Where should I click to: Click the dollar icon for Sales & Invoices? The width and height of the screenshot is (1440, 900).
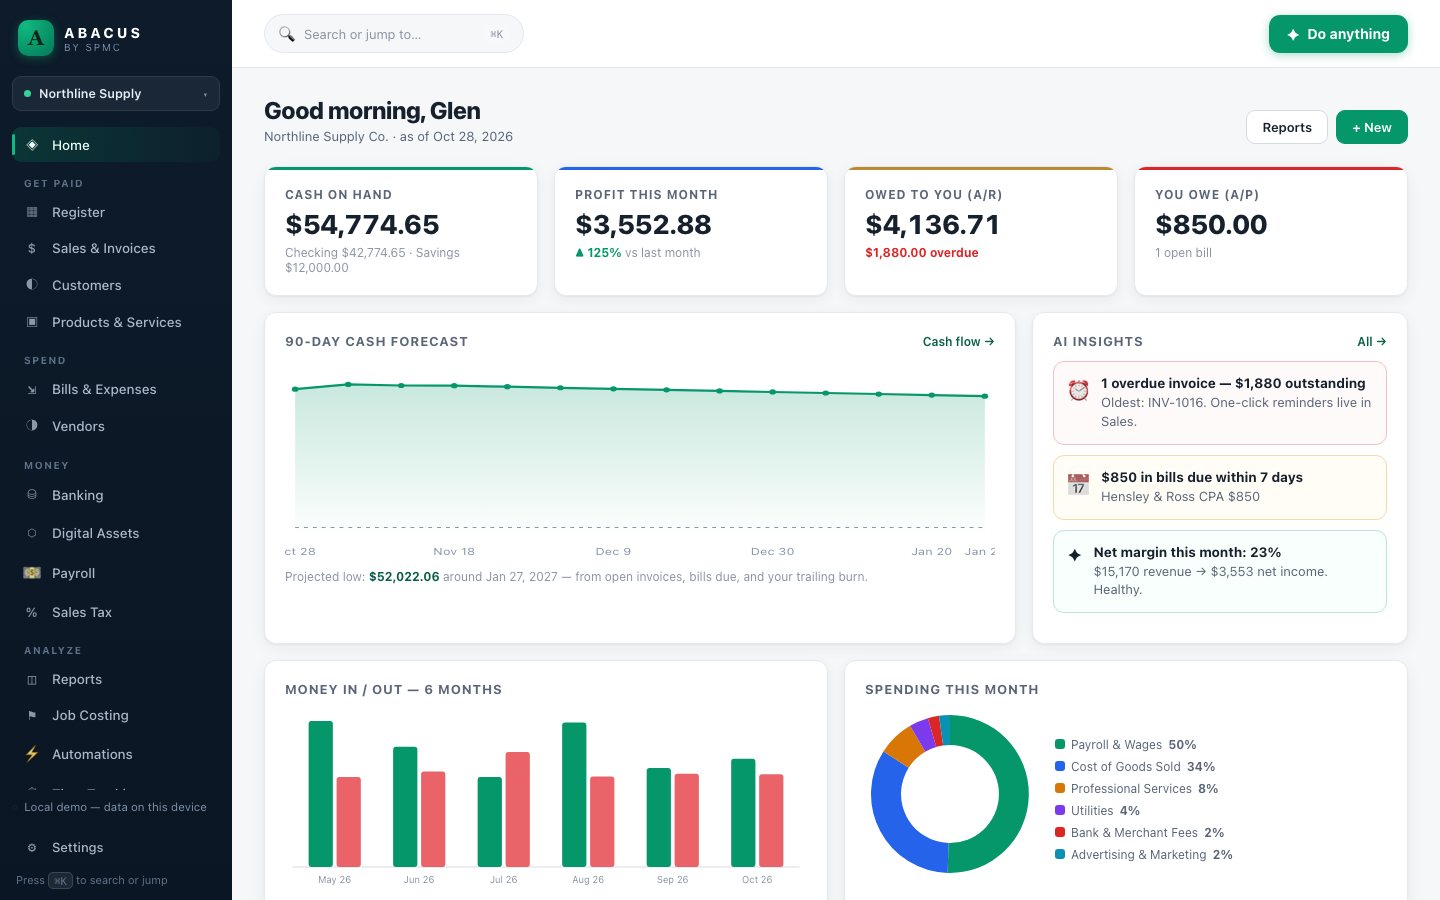click(32, 248)
